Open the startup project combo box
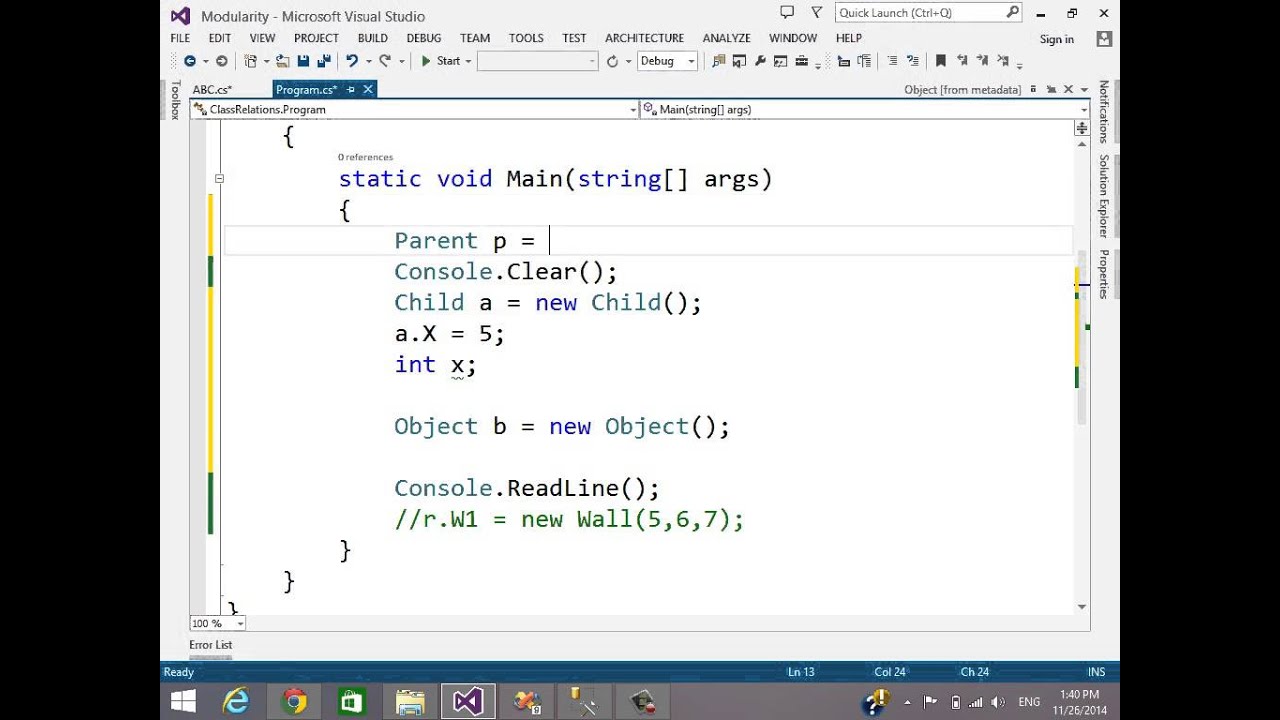Viewport: 1280px width, 720px height. click(537, 61)
